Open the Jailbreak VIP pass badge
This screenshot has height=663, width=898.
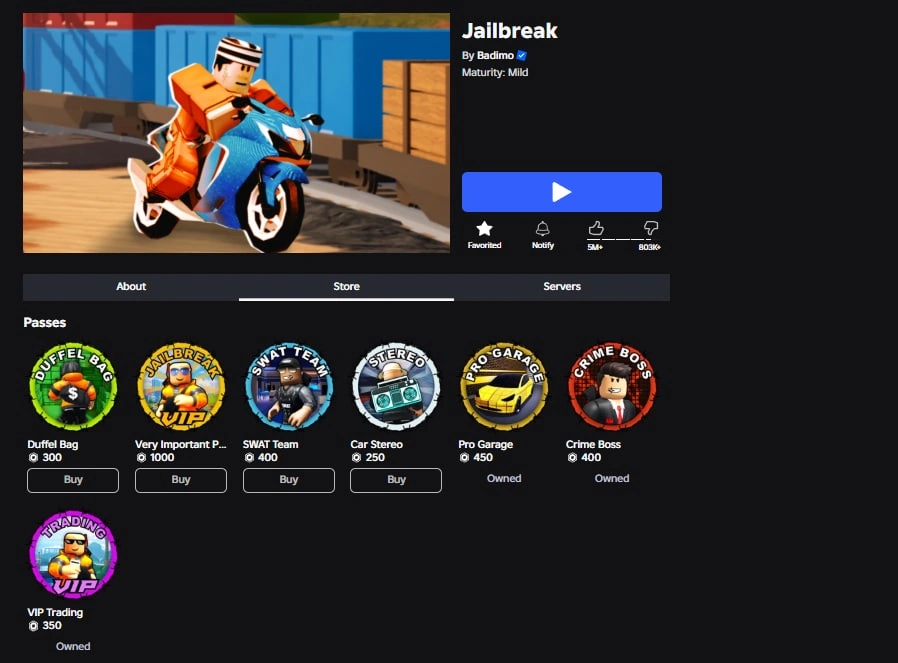click(181, 386)
